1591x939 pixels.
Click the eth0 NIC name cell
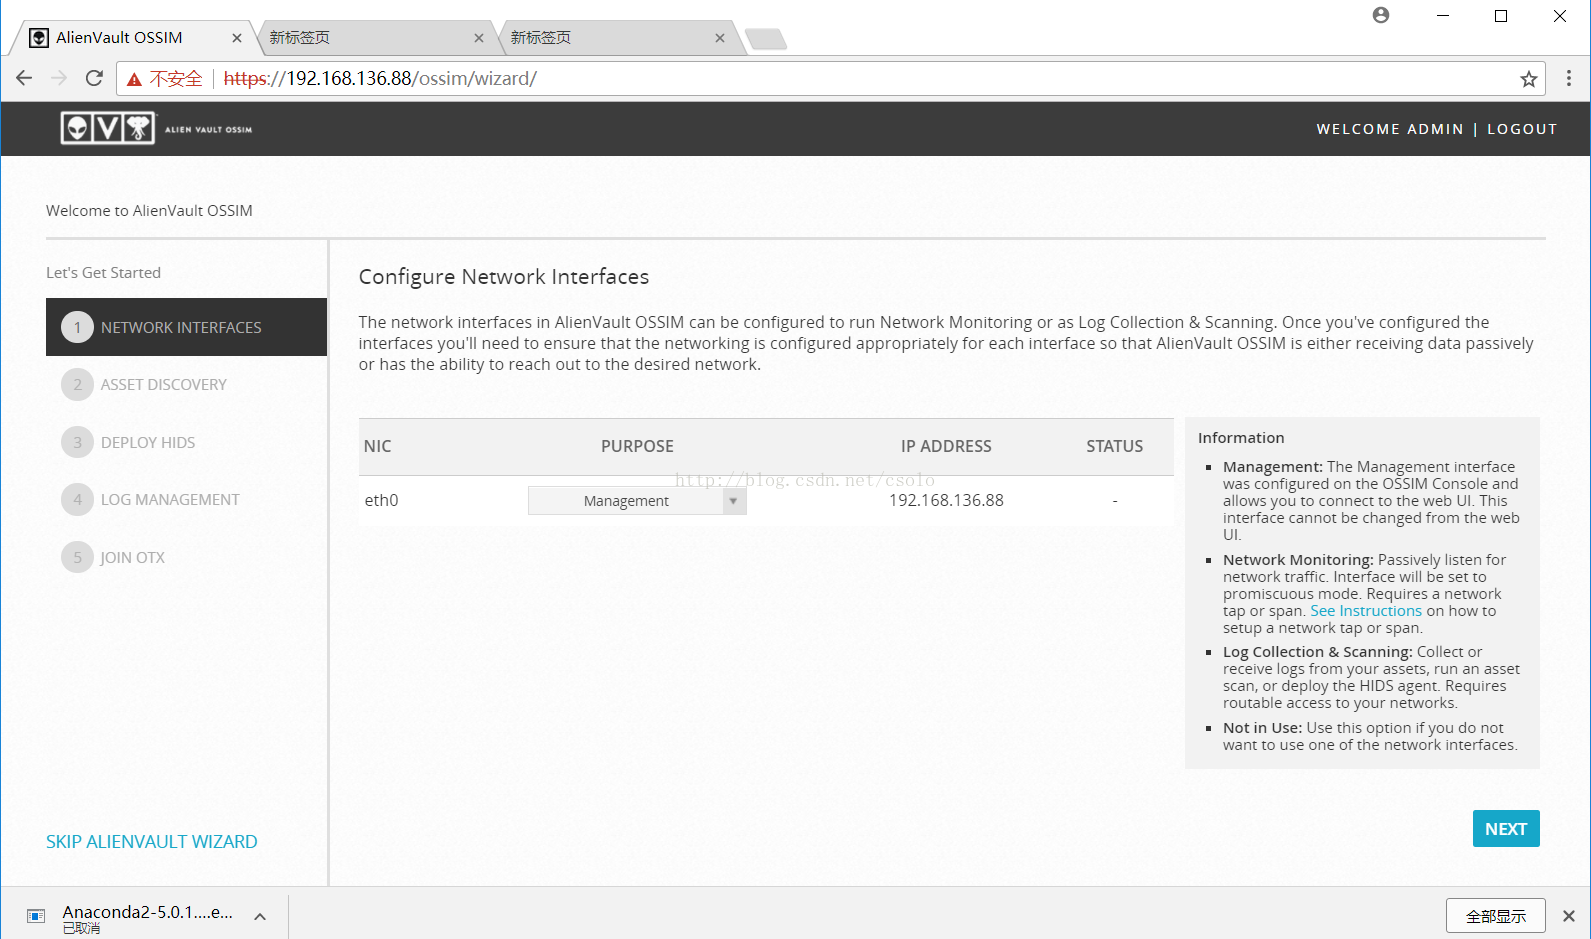coord(381,500)
